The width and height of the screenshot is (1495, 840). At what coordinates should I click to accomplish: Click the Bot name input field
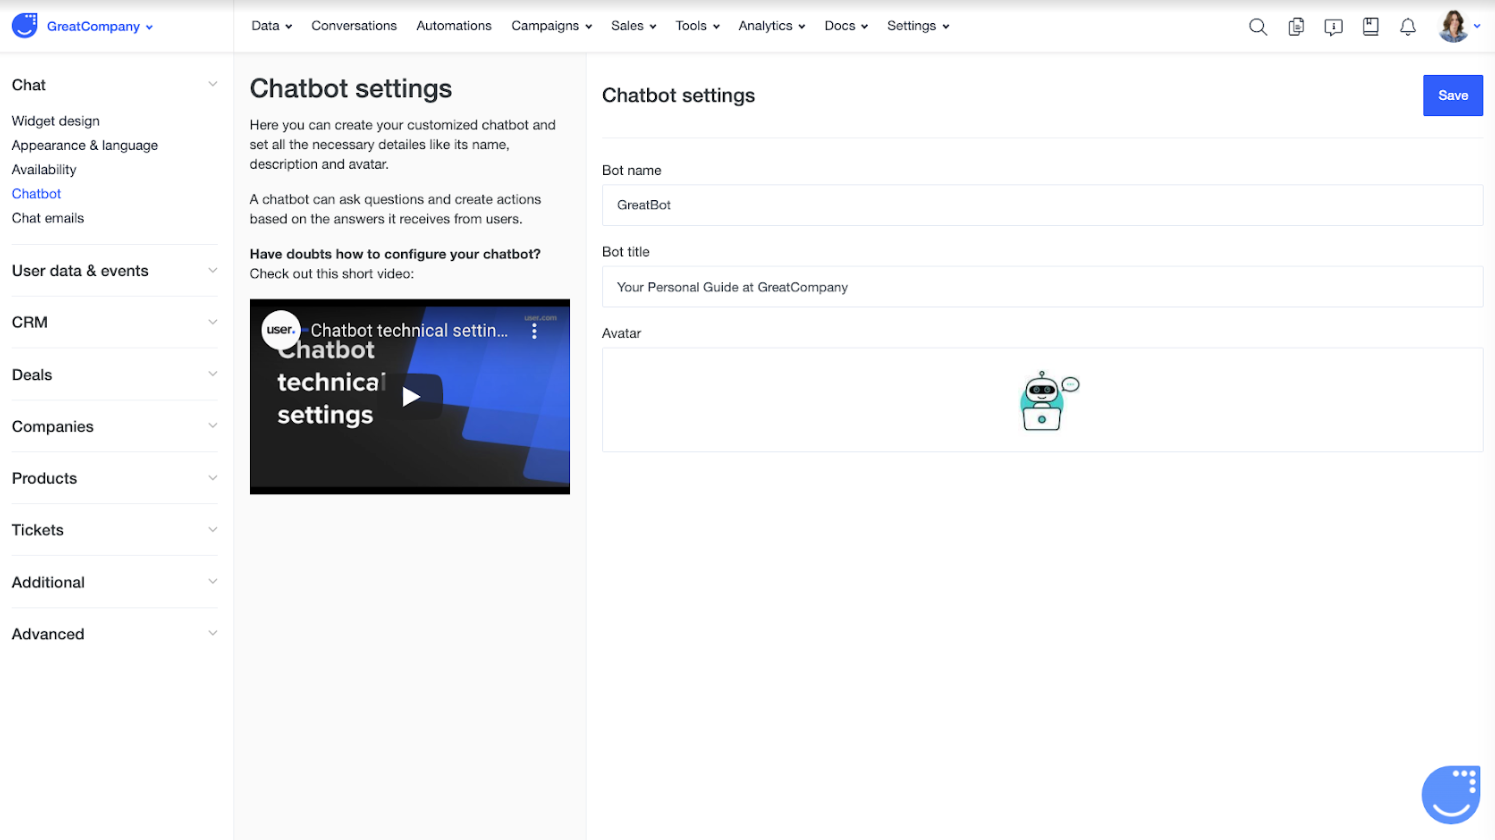point(1042,205)
